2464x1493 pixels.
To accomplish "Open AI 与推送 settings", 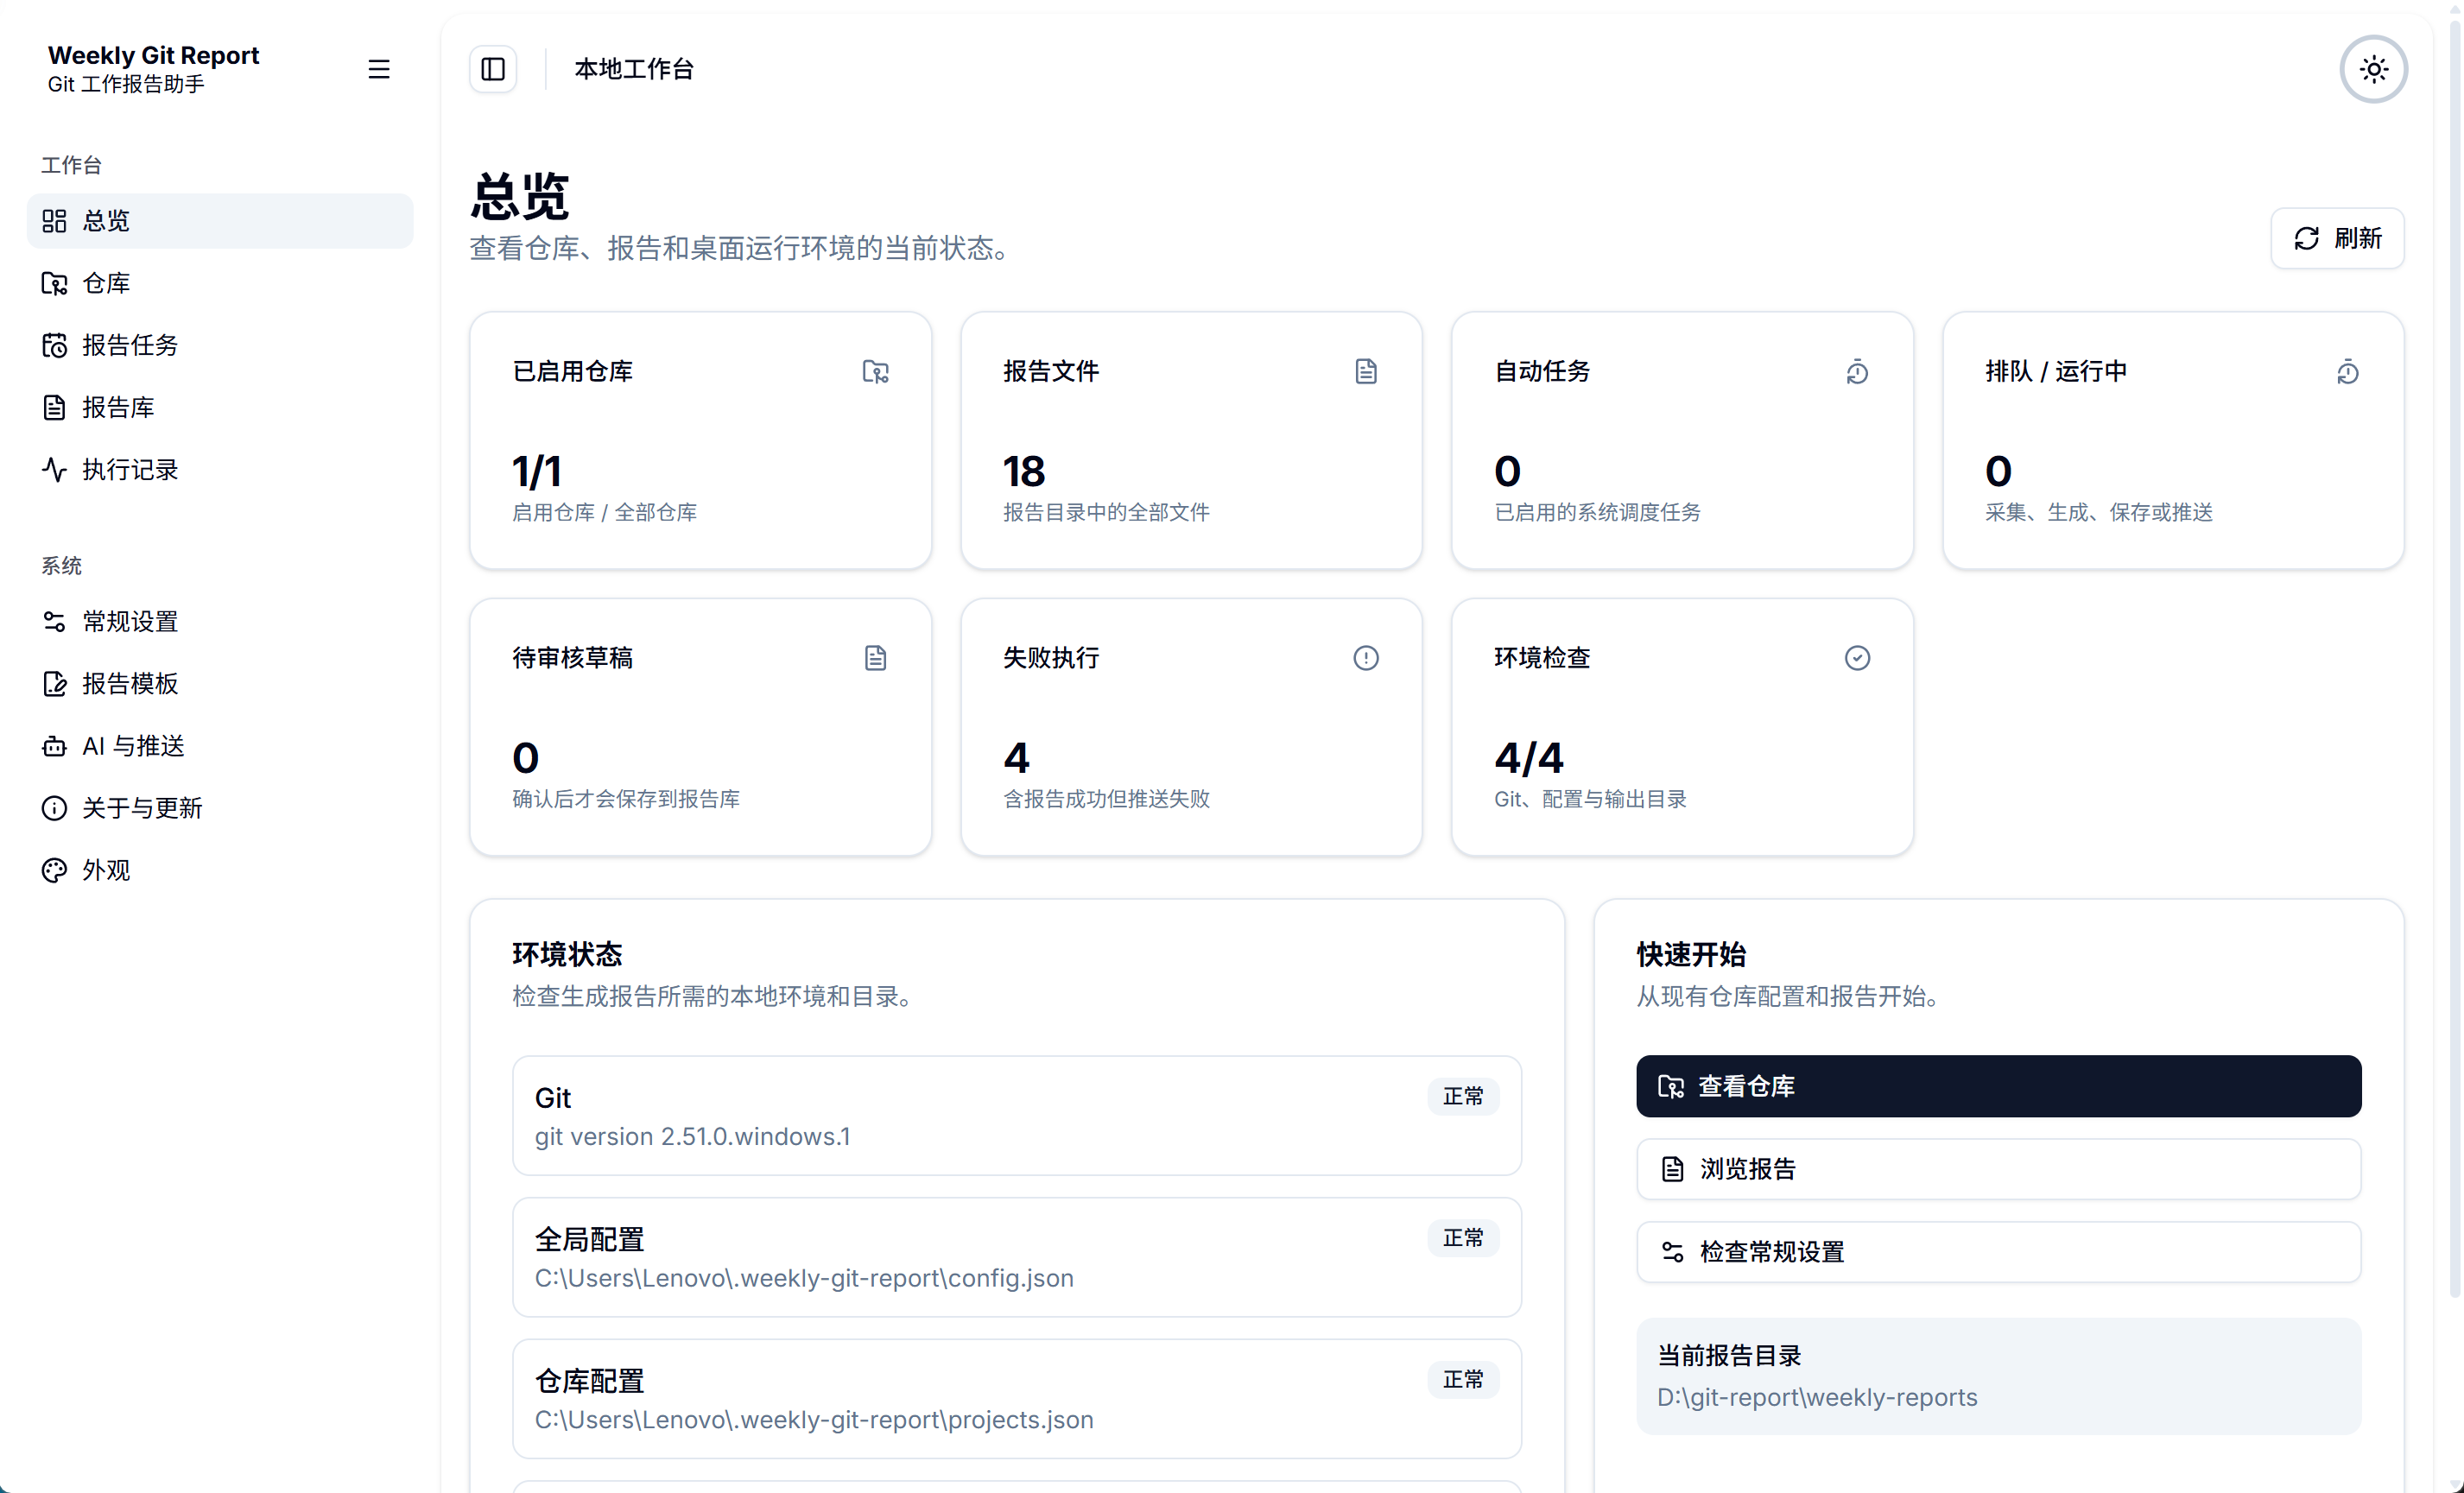I will (x=220, y=745).
